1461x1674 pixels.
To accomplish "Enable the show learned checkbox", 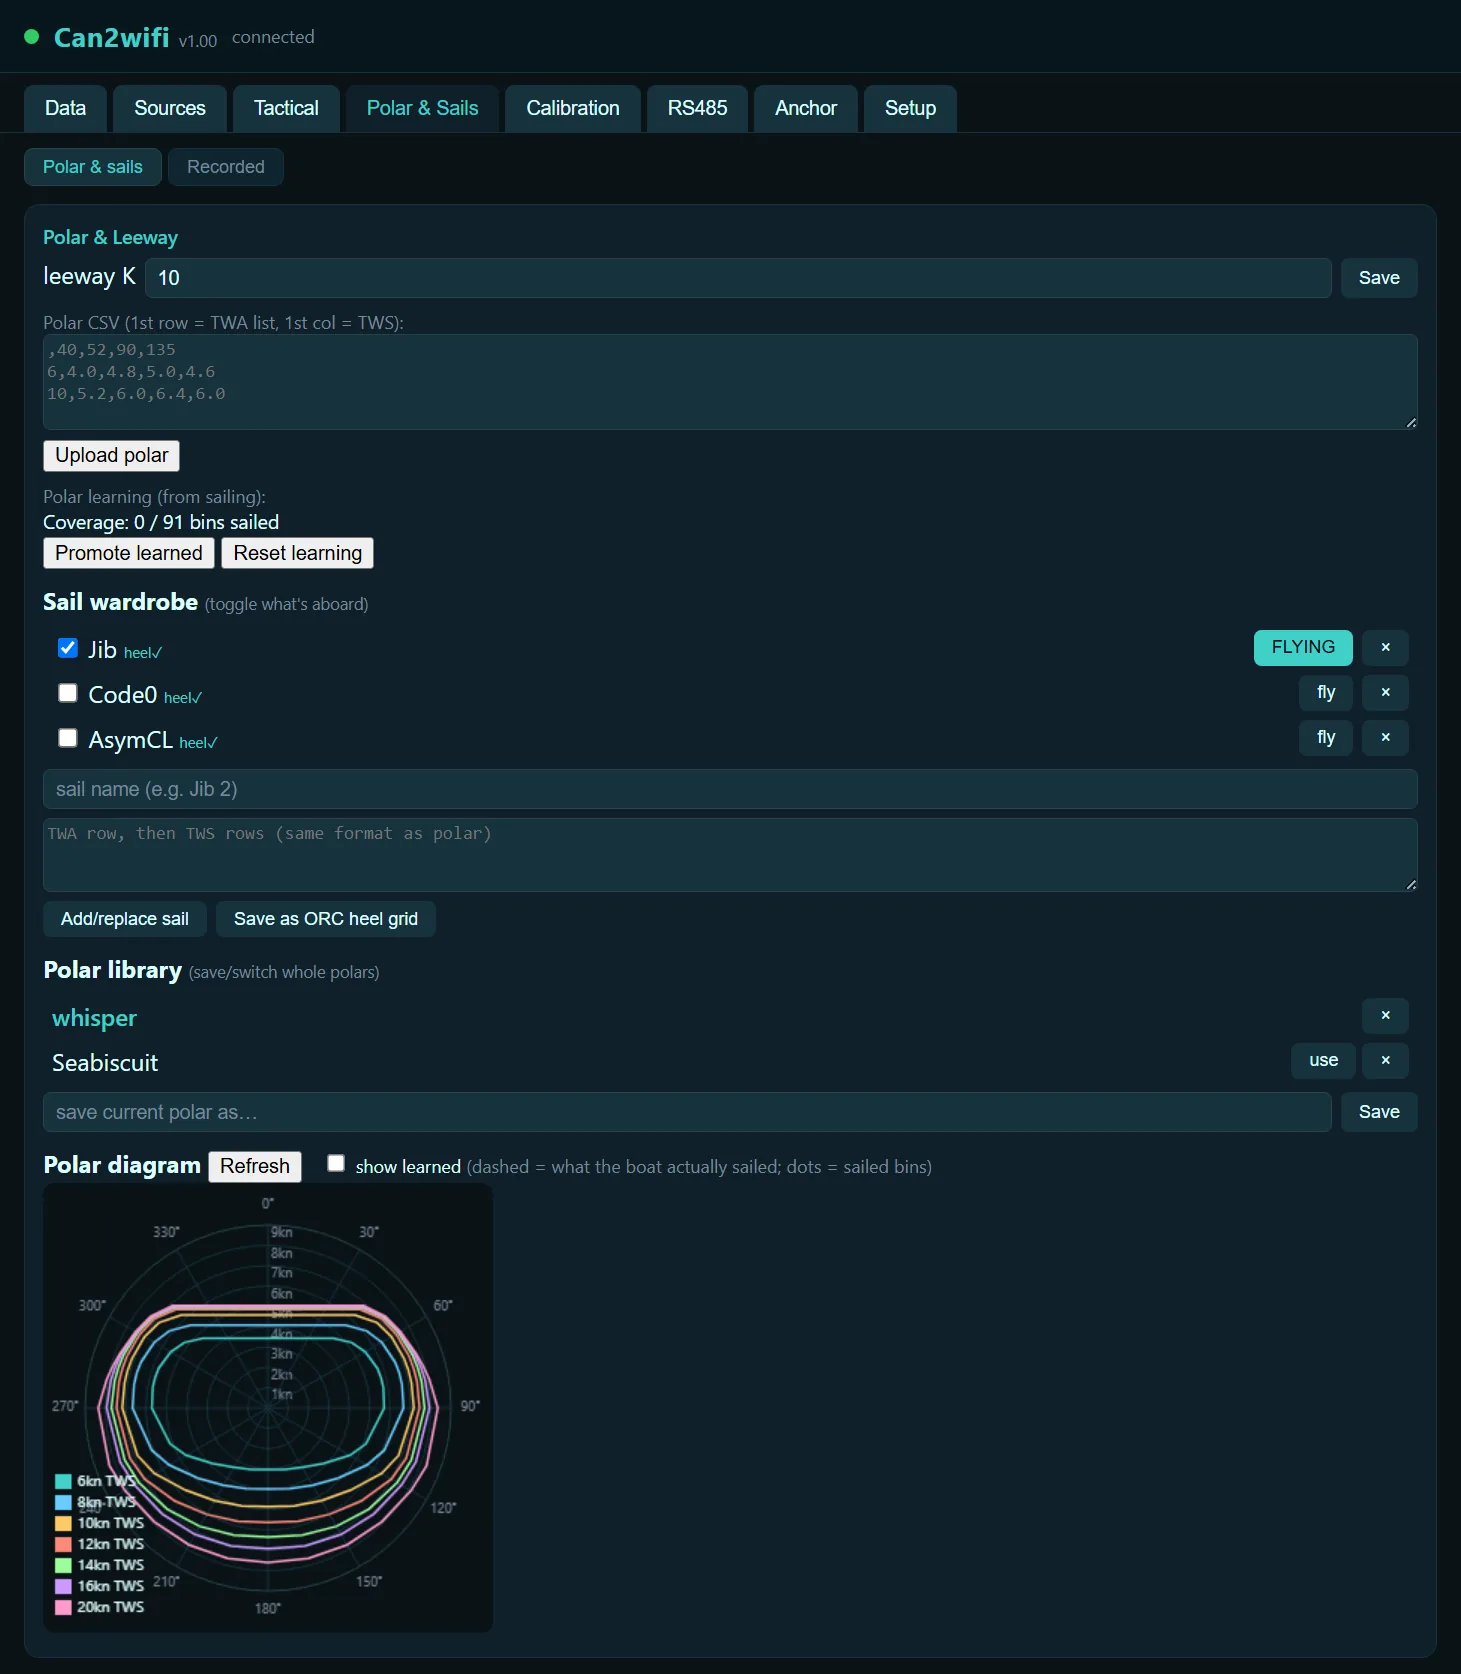I will (336, 1163).
